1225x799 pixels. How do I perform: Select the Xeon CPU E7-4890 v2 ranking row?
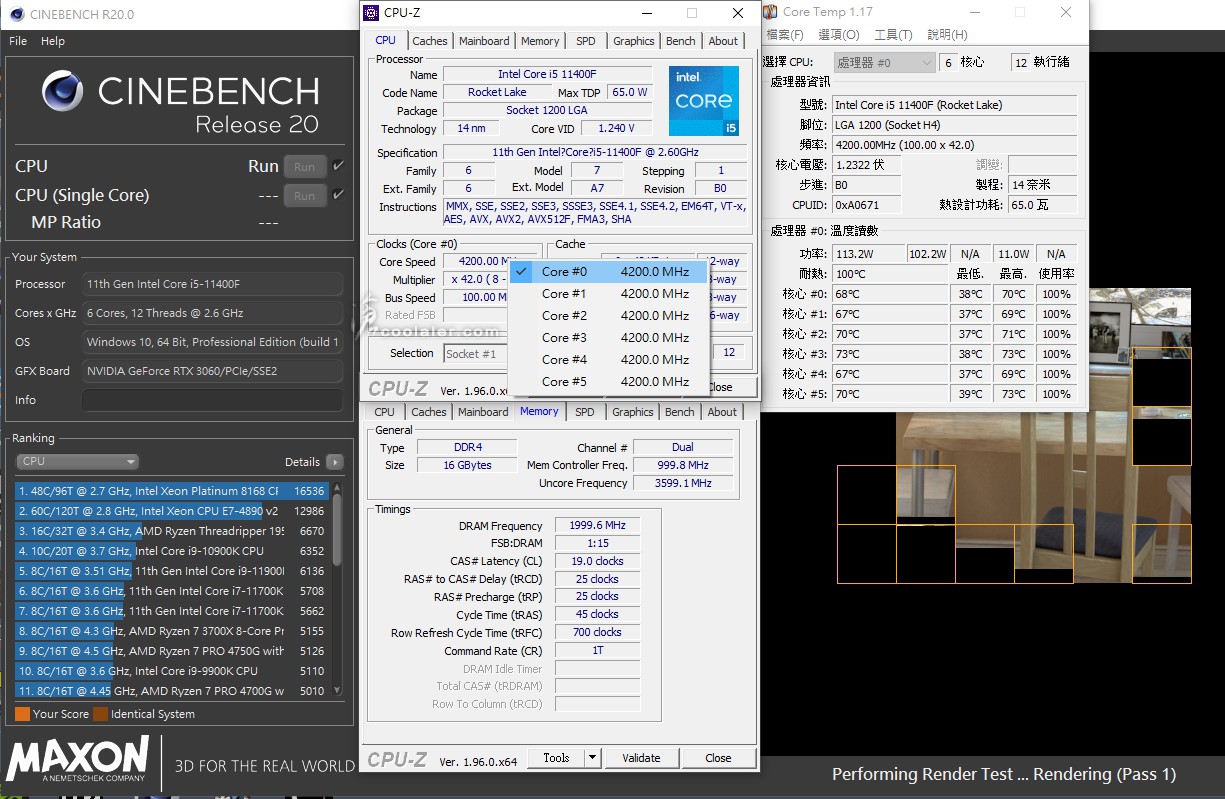(172, 511)
